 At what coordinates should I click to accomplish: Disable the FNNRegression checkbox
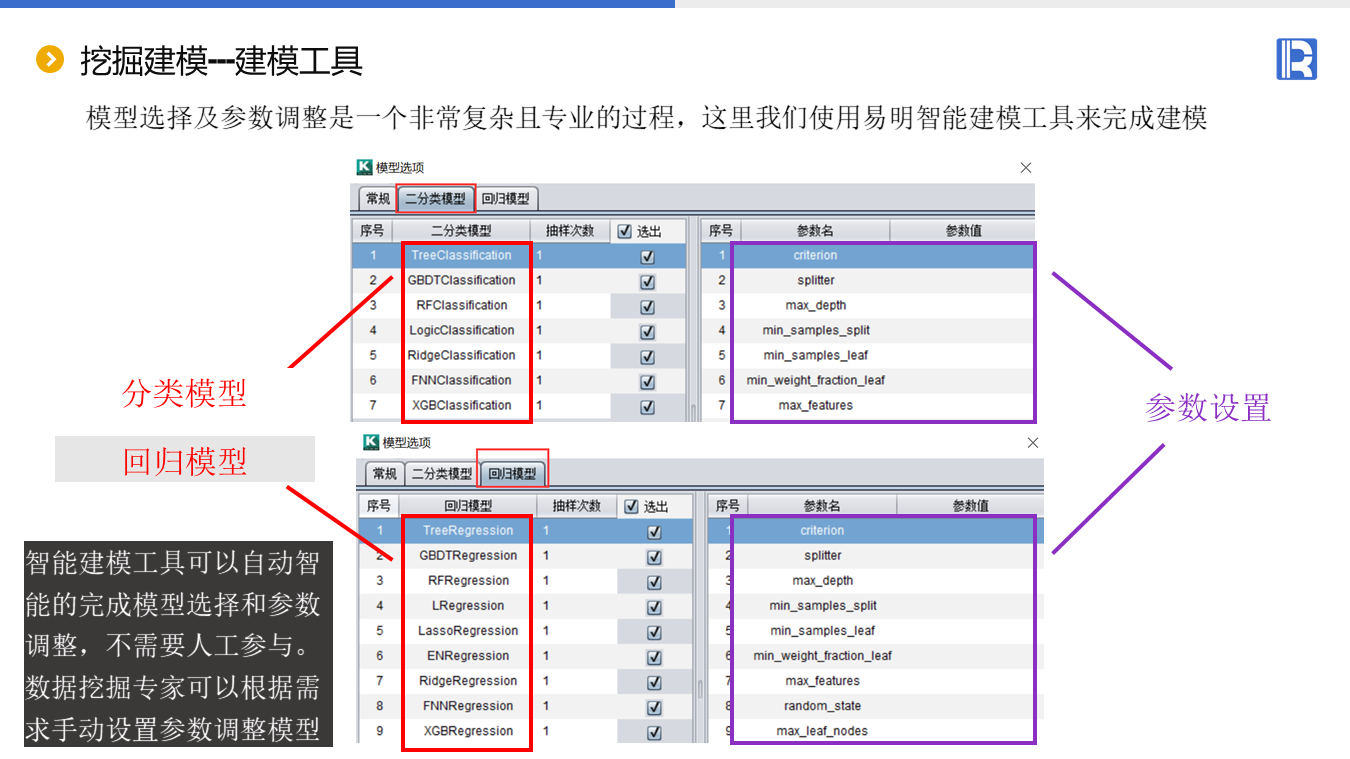(x=654, y=706)
